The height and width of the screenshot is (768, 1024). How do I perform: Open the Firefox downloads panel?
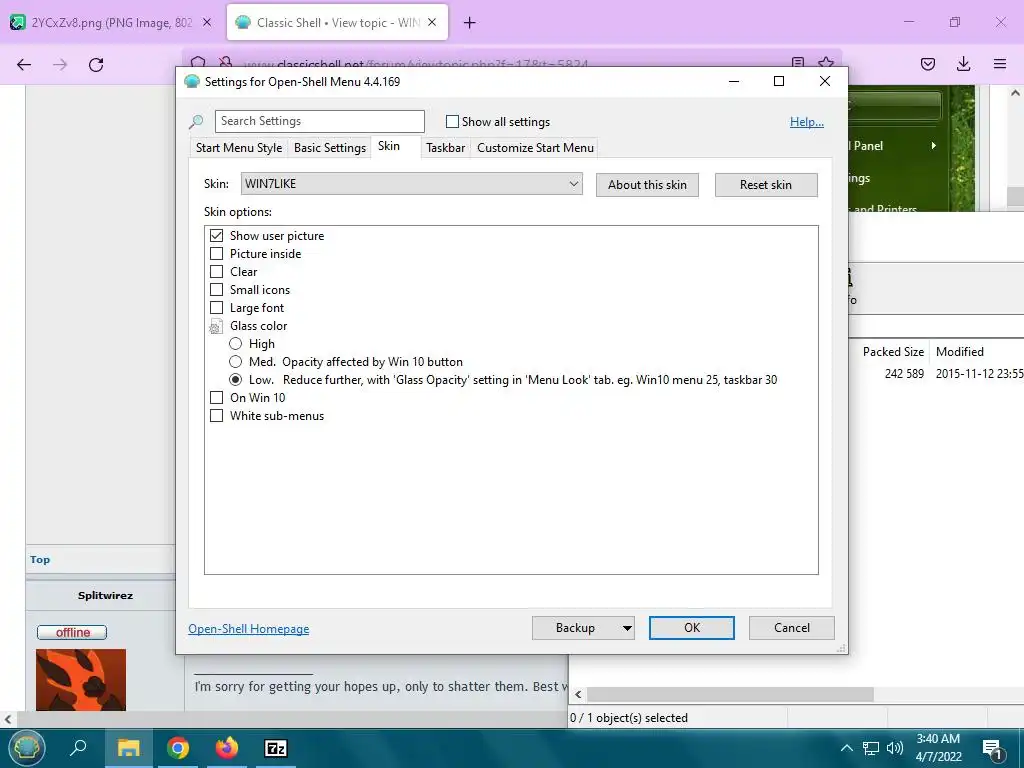click(963, 64)
